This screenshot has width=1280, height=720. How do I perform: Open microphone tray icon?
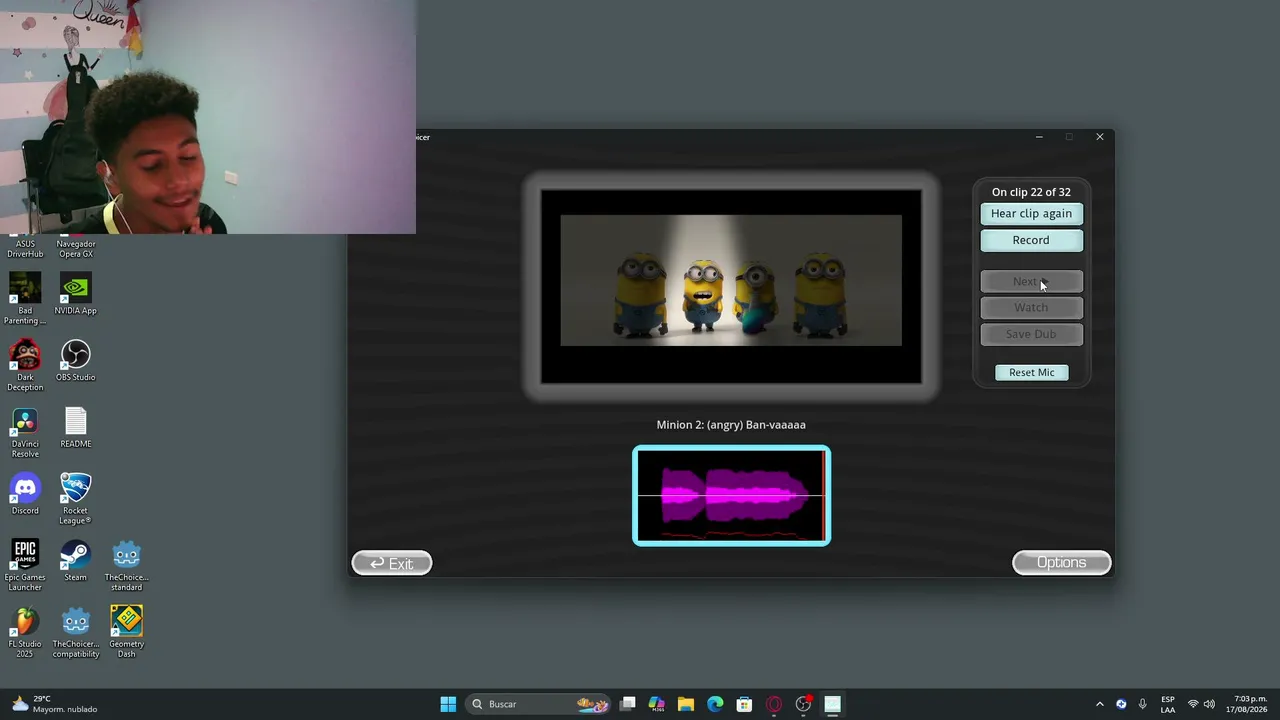pos(1142,704)
